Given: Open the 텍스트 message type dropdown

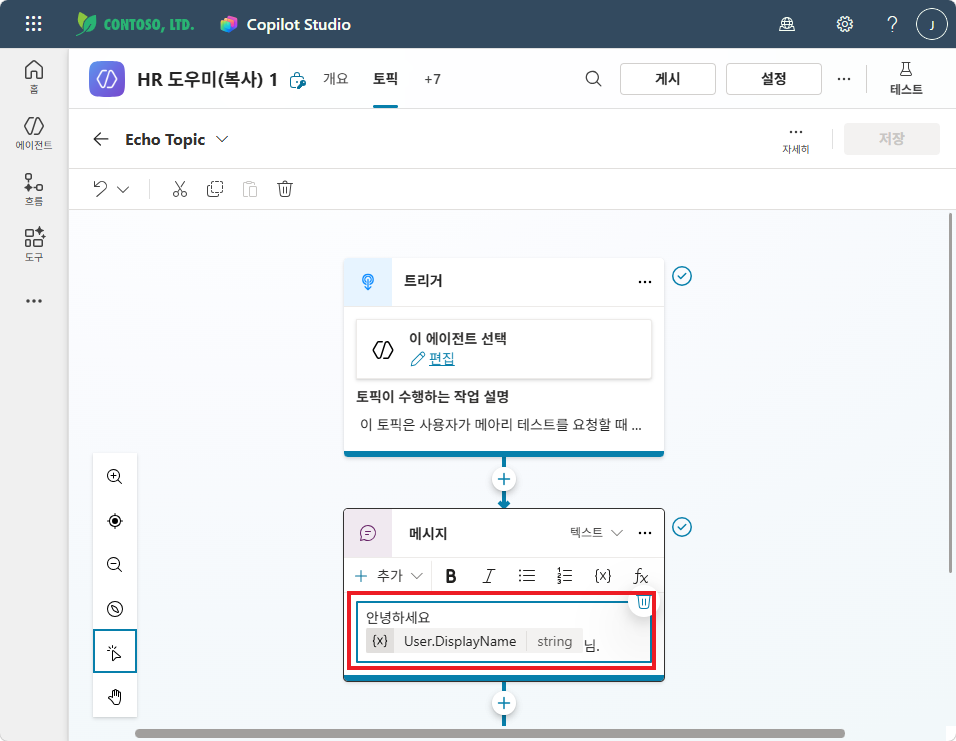Looking at the screenshot, I should [x=596, y=532].
